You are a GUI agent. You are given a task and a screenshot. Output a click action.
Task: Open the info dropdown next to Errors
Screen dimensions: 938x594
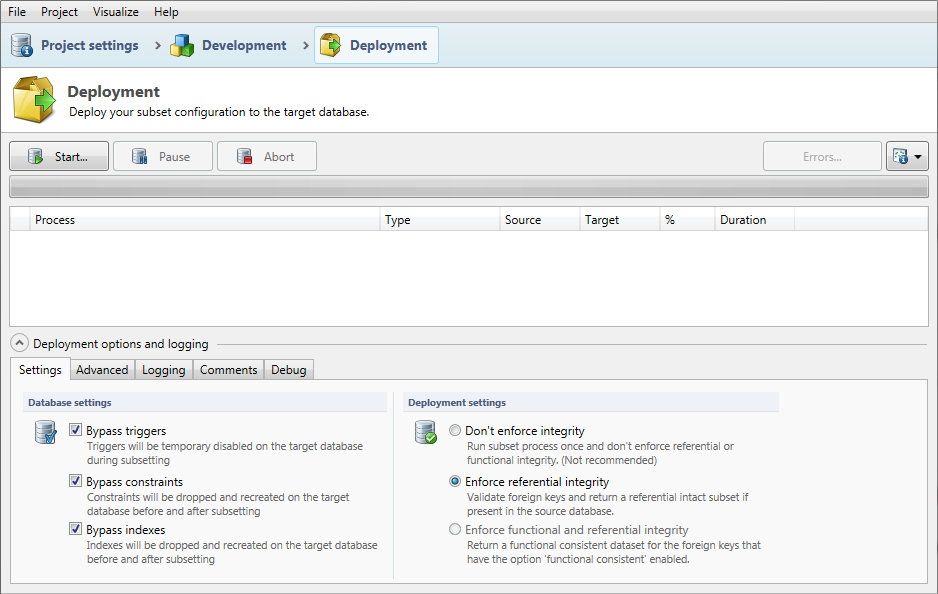907,156
